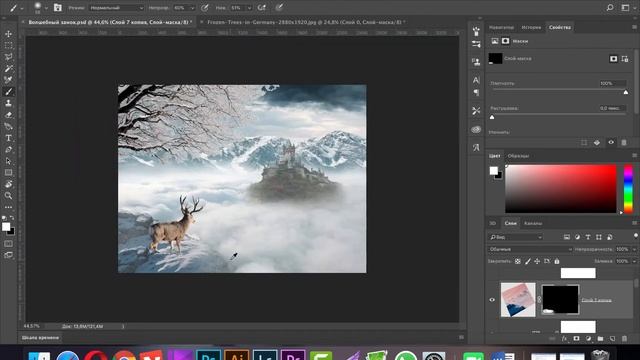The image size is (640, 360).
Task: Click the search icon in top bar
Action: [x=610, y=7]
